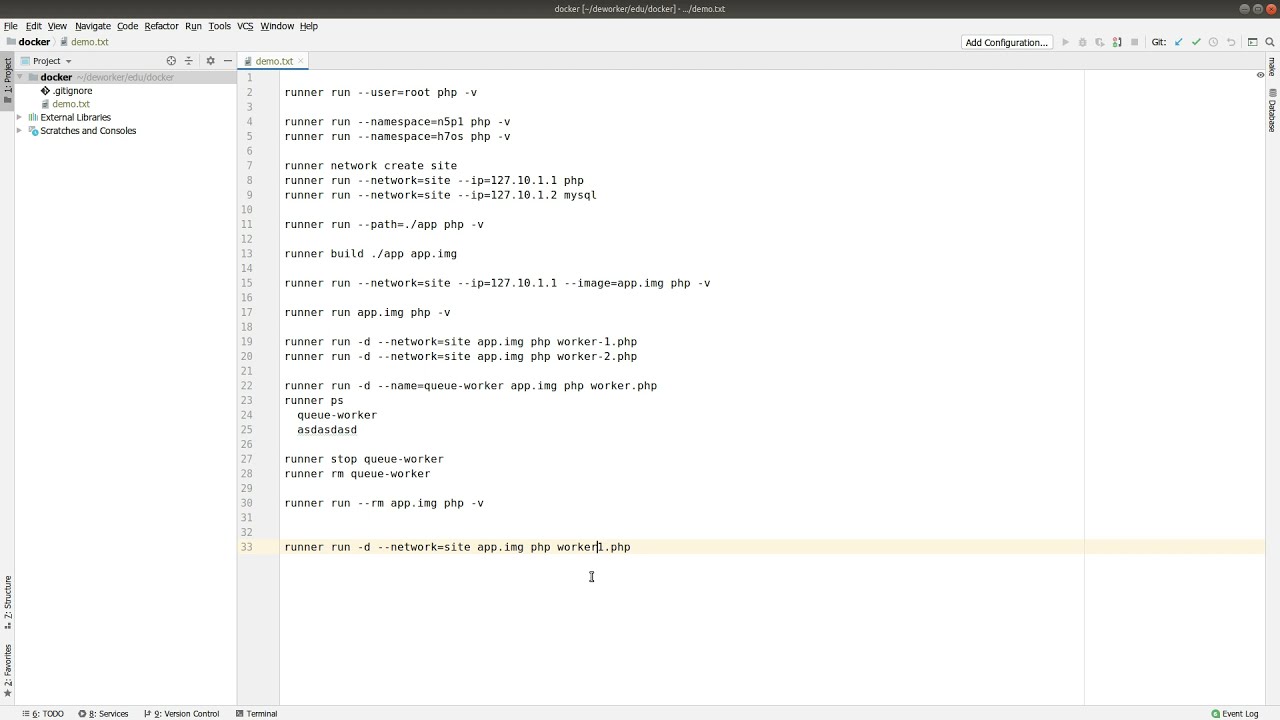Close the demo.txt editor tab

pos(300,61)
